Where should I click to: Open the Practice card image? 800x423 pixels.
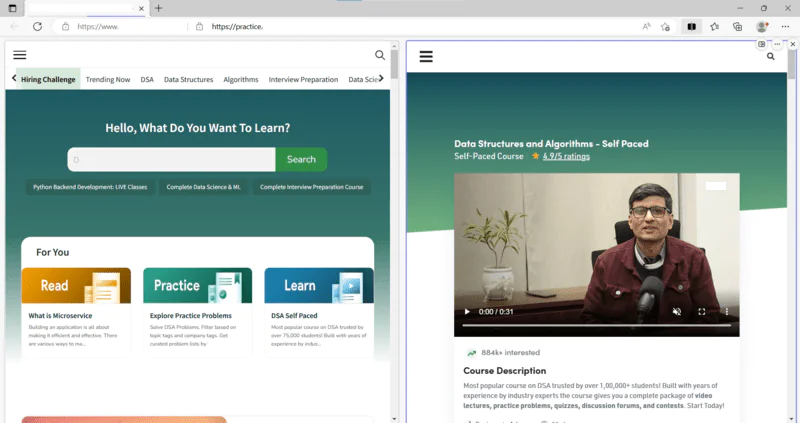[x=197, y=285]
